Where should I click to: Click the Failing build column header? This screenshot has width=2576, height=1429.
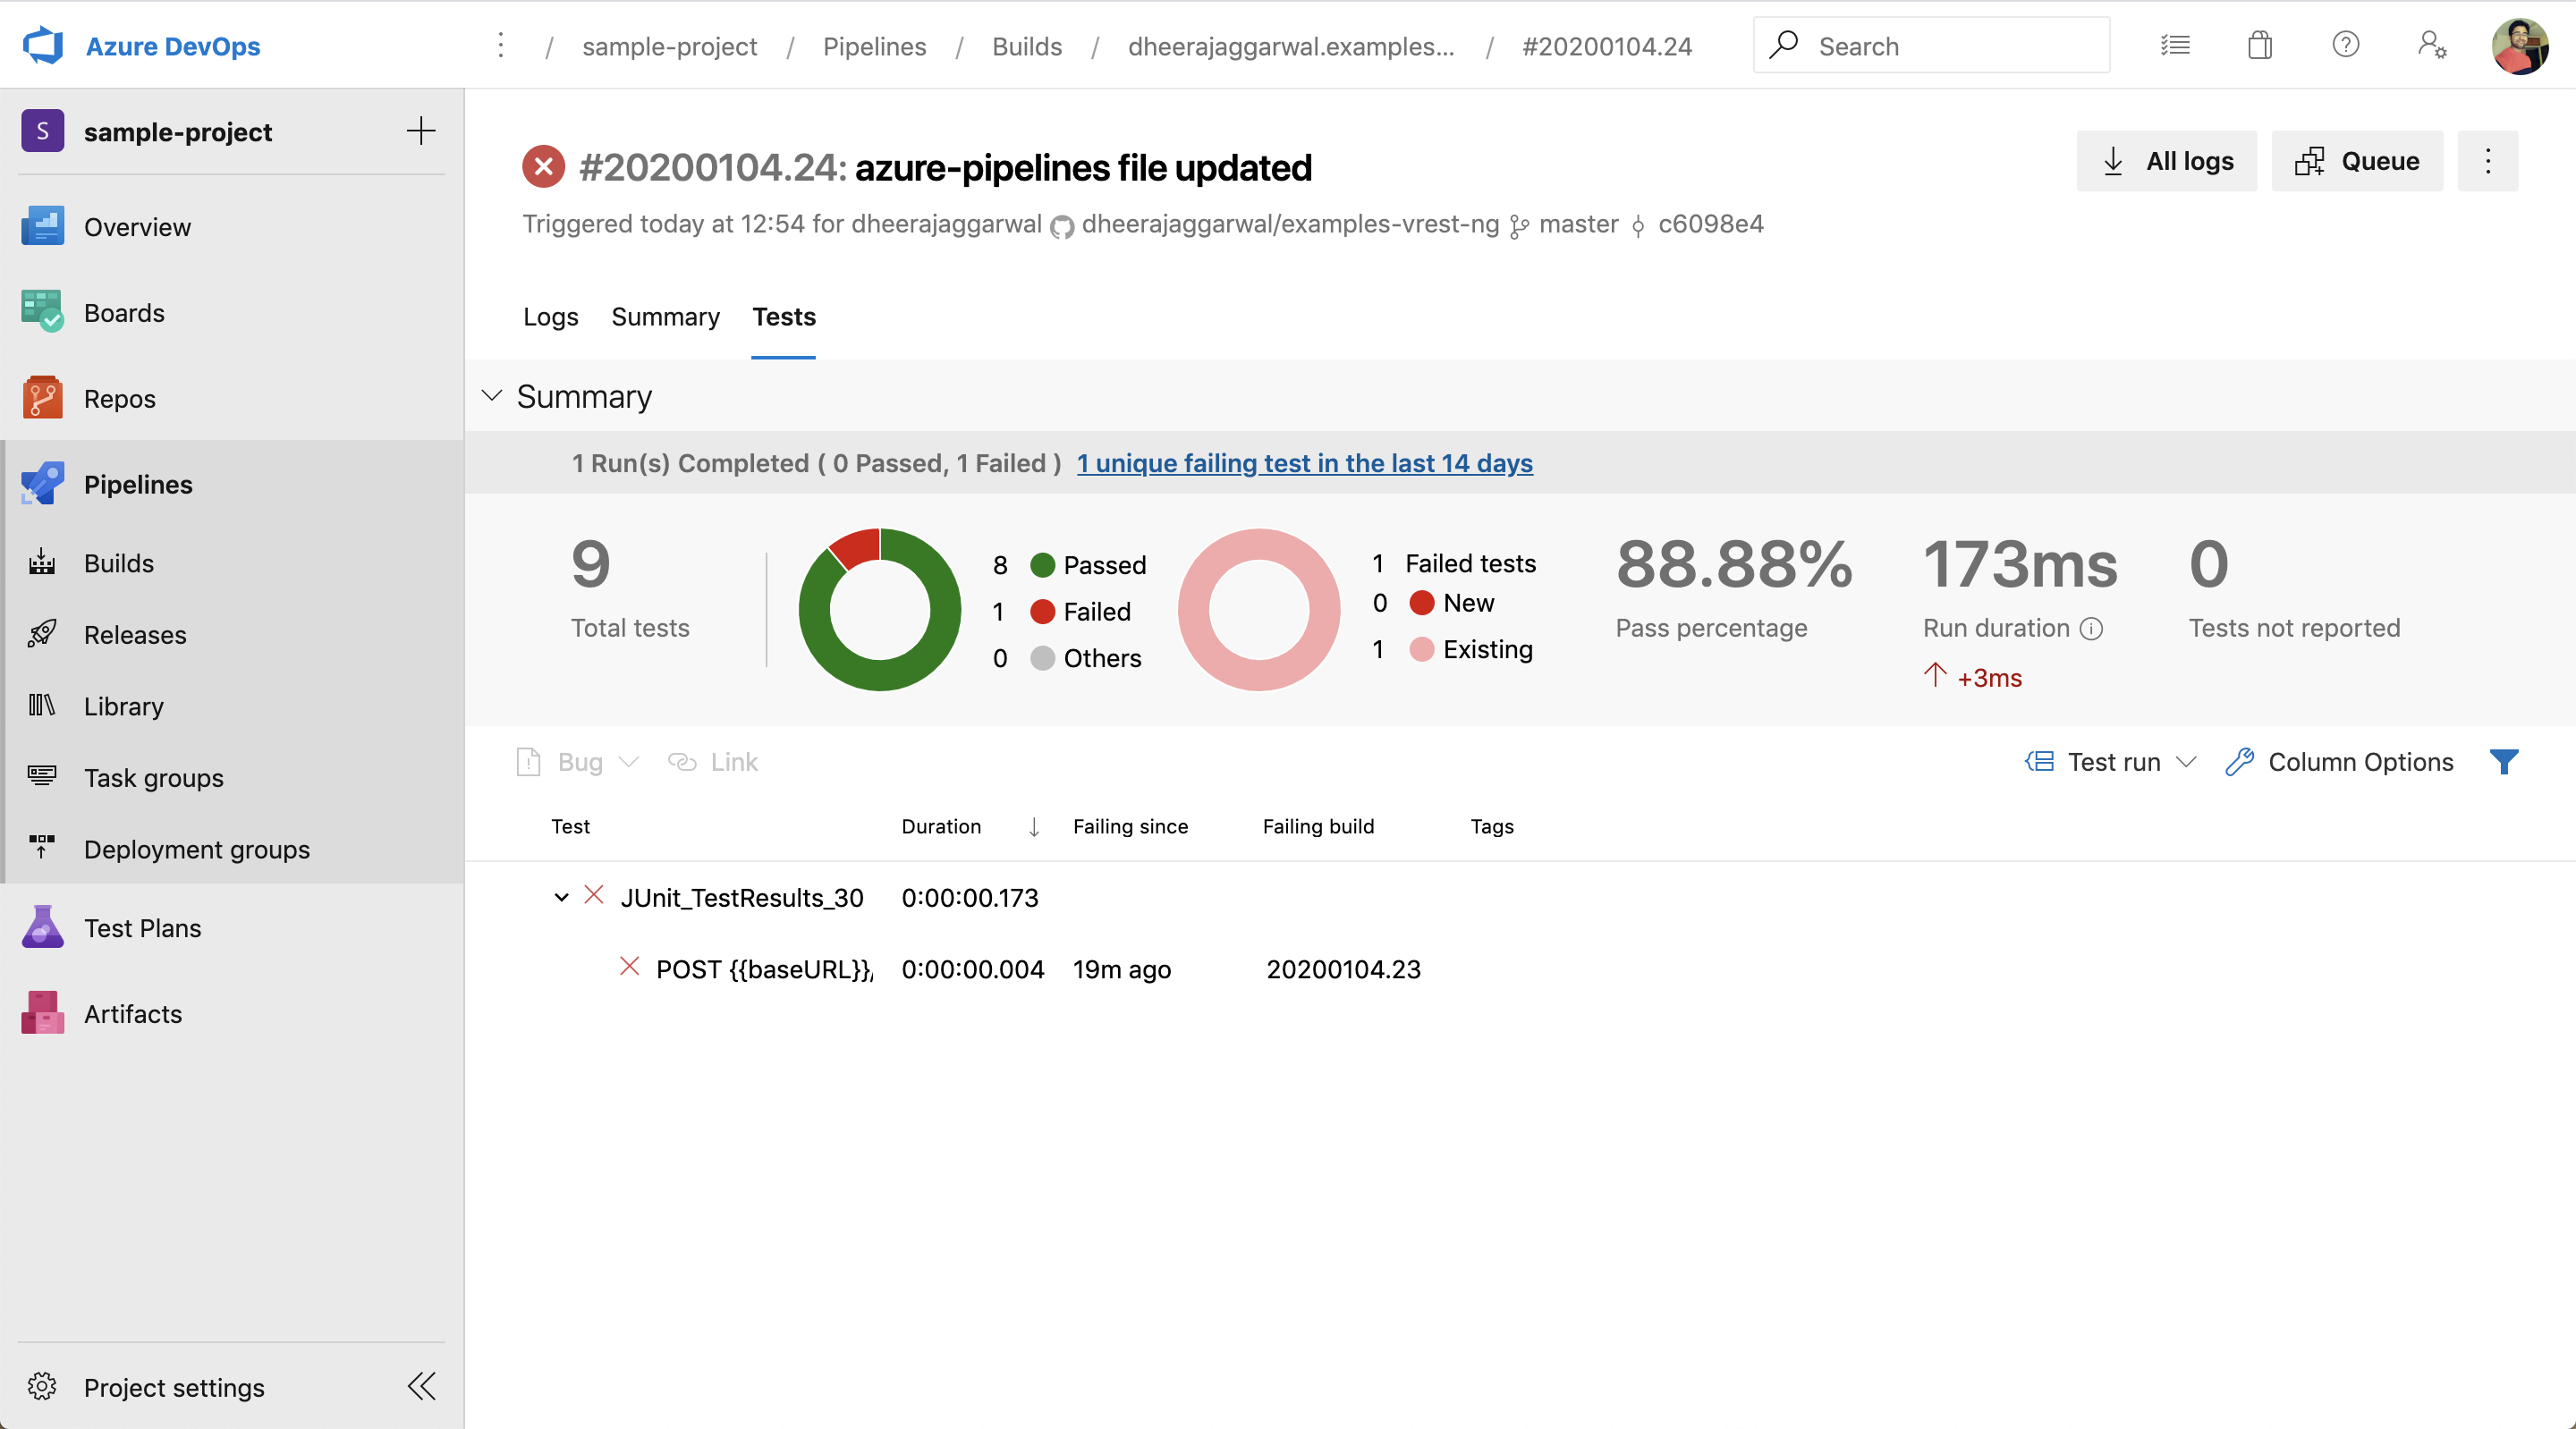pyautogui.click(x=1318, y=827)
